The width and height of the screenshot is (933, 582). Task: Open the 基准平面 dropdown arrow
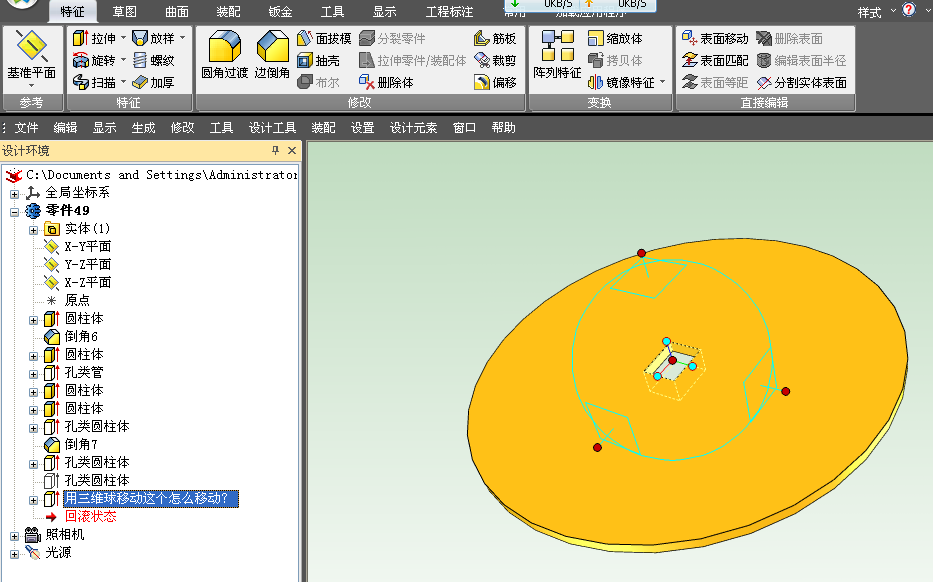point(32,86)
